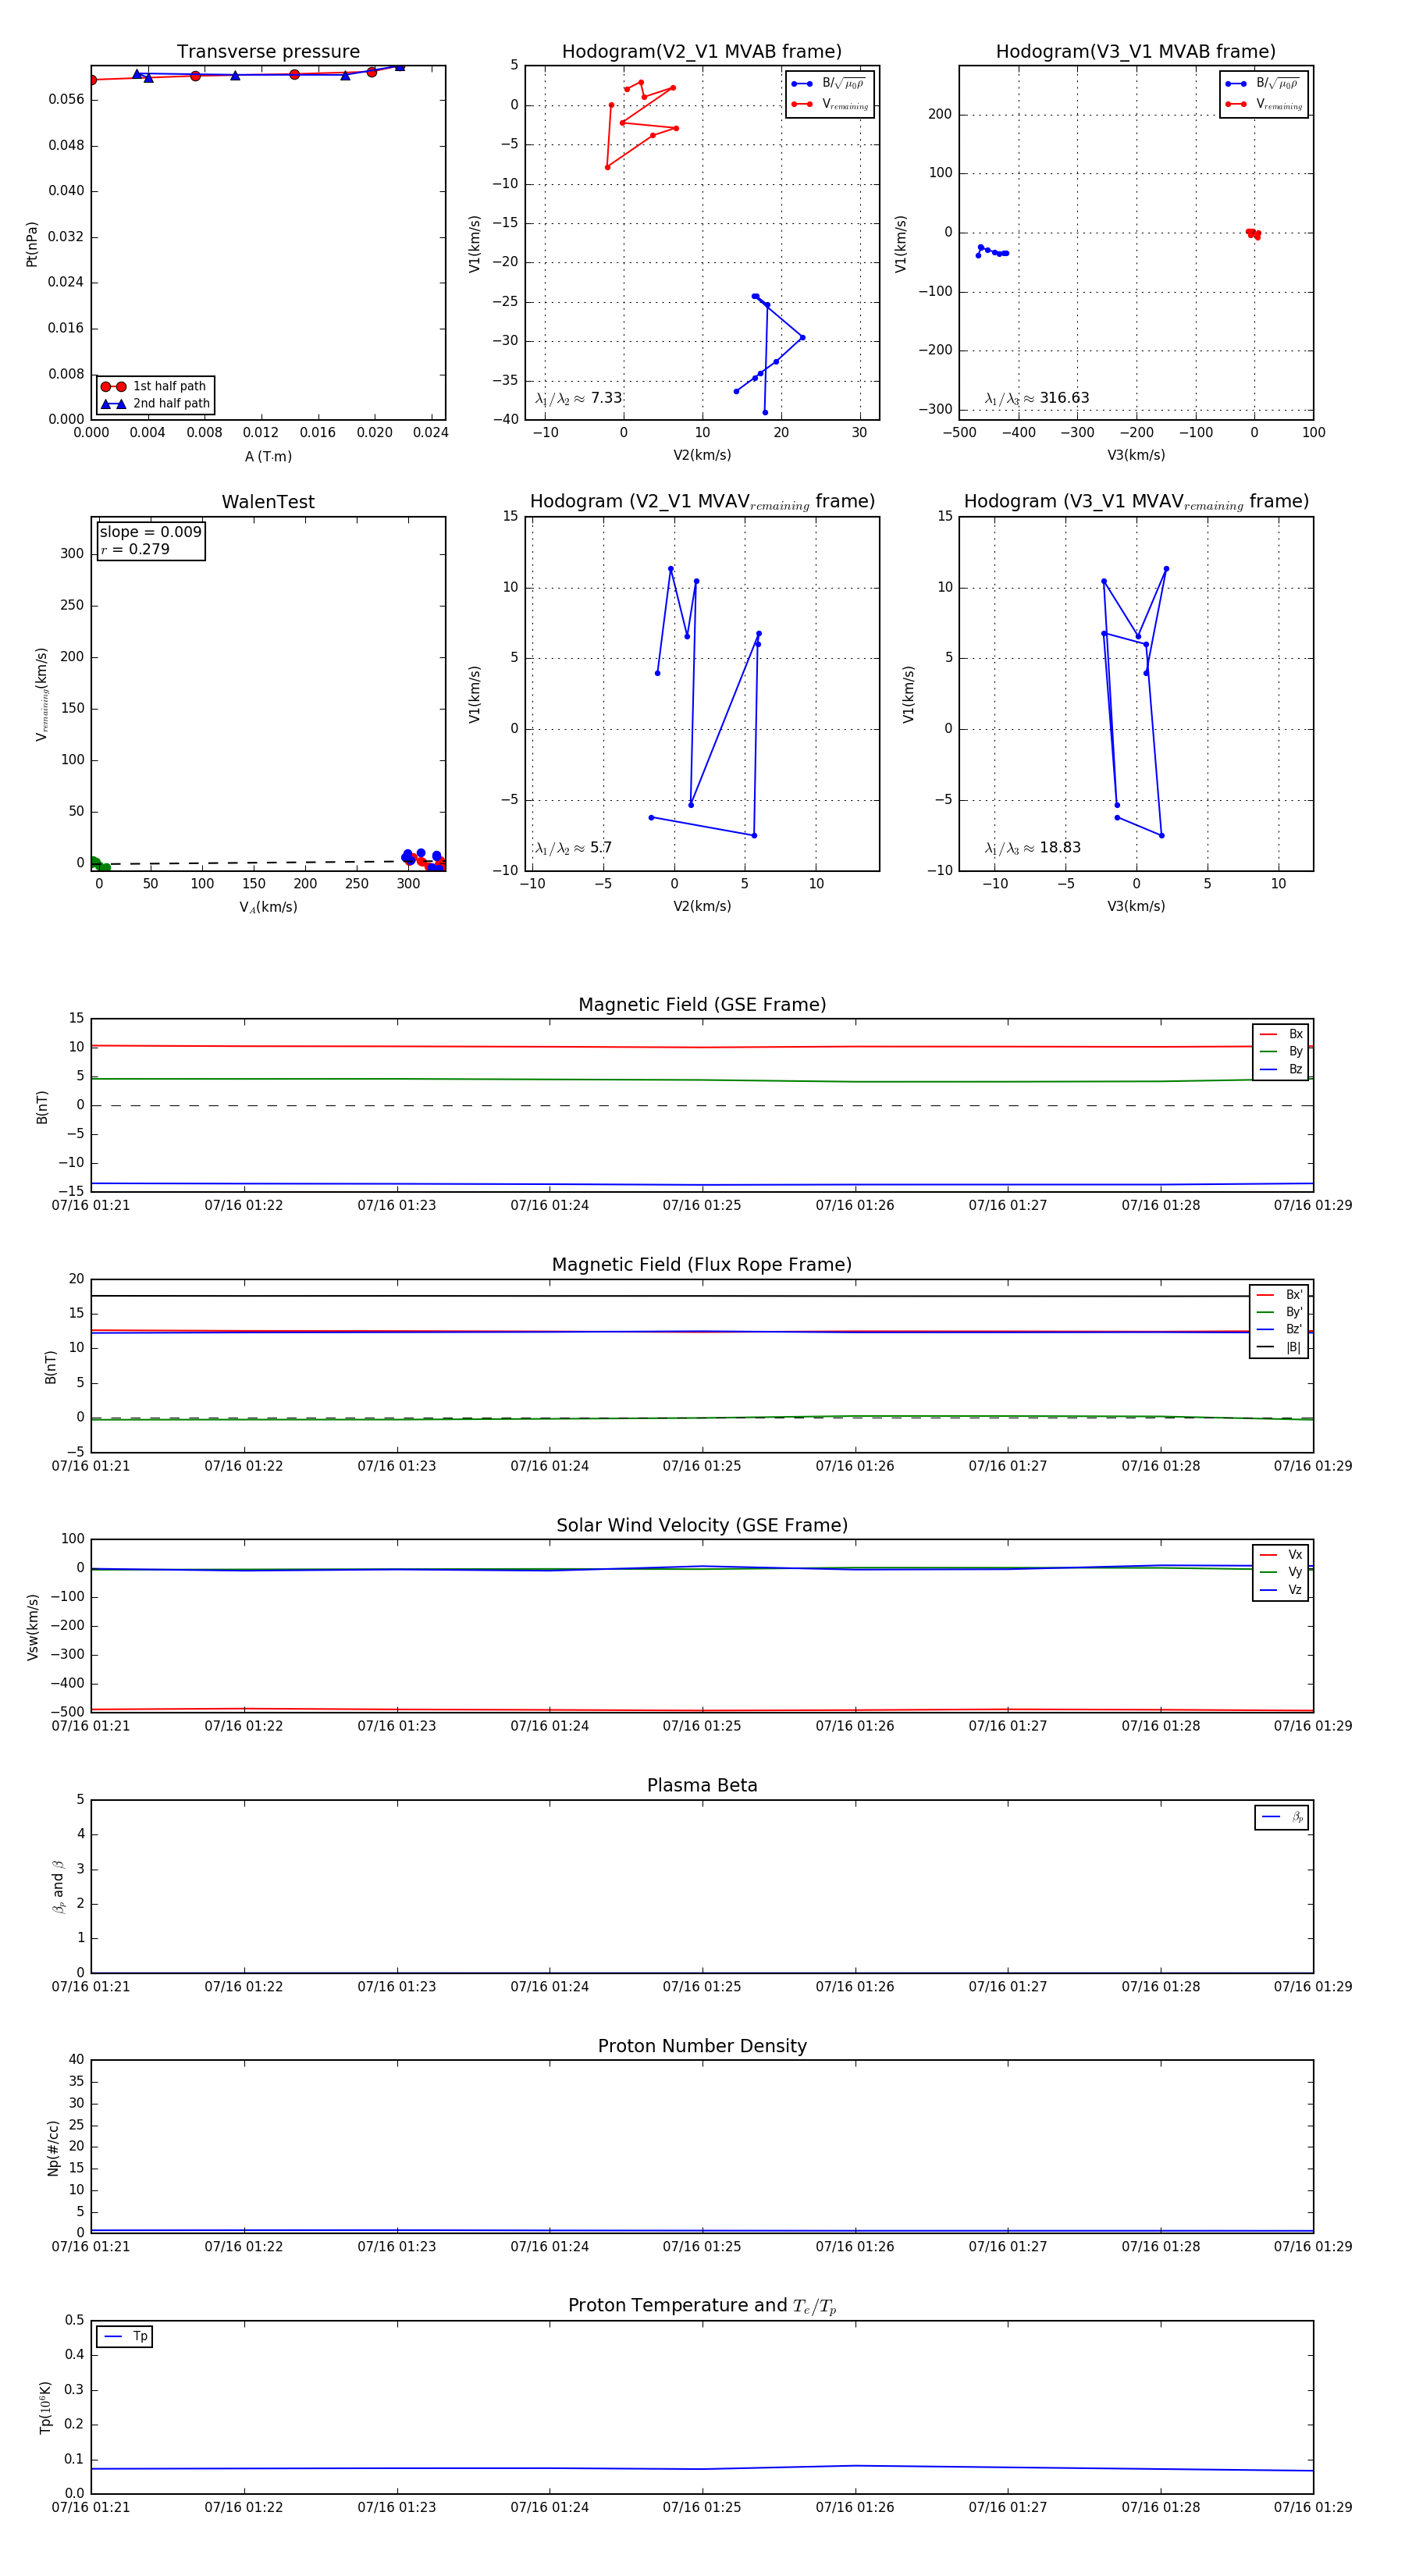Click the 'Hodogram(V3_V1 MVAB frame)' title

(1136, 52)
